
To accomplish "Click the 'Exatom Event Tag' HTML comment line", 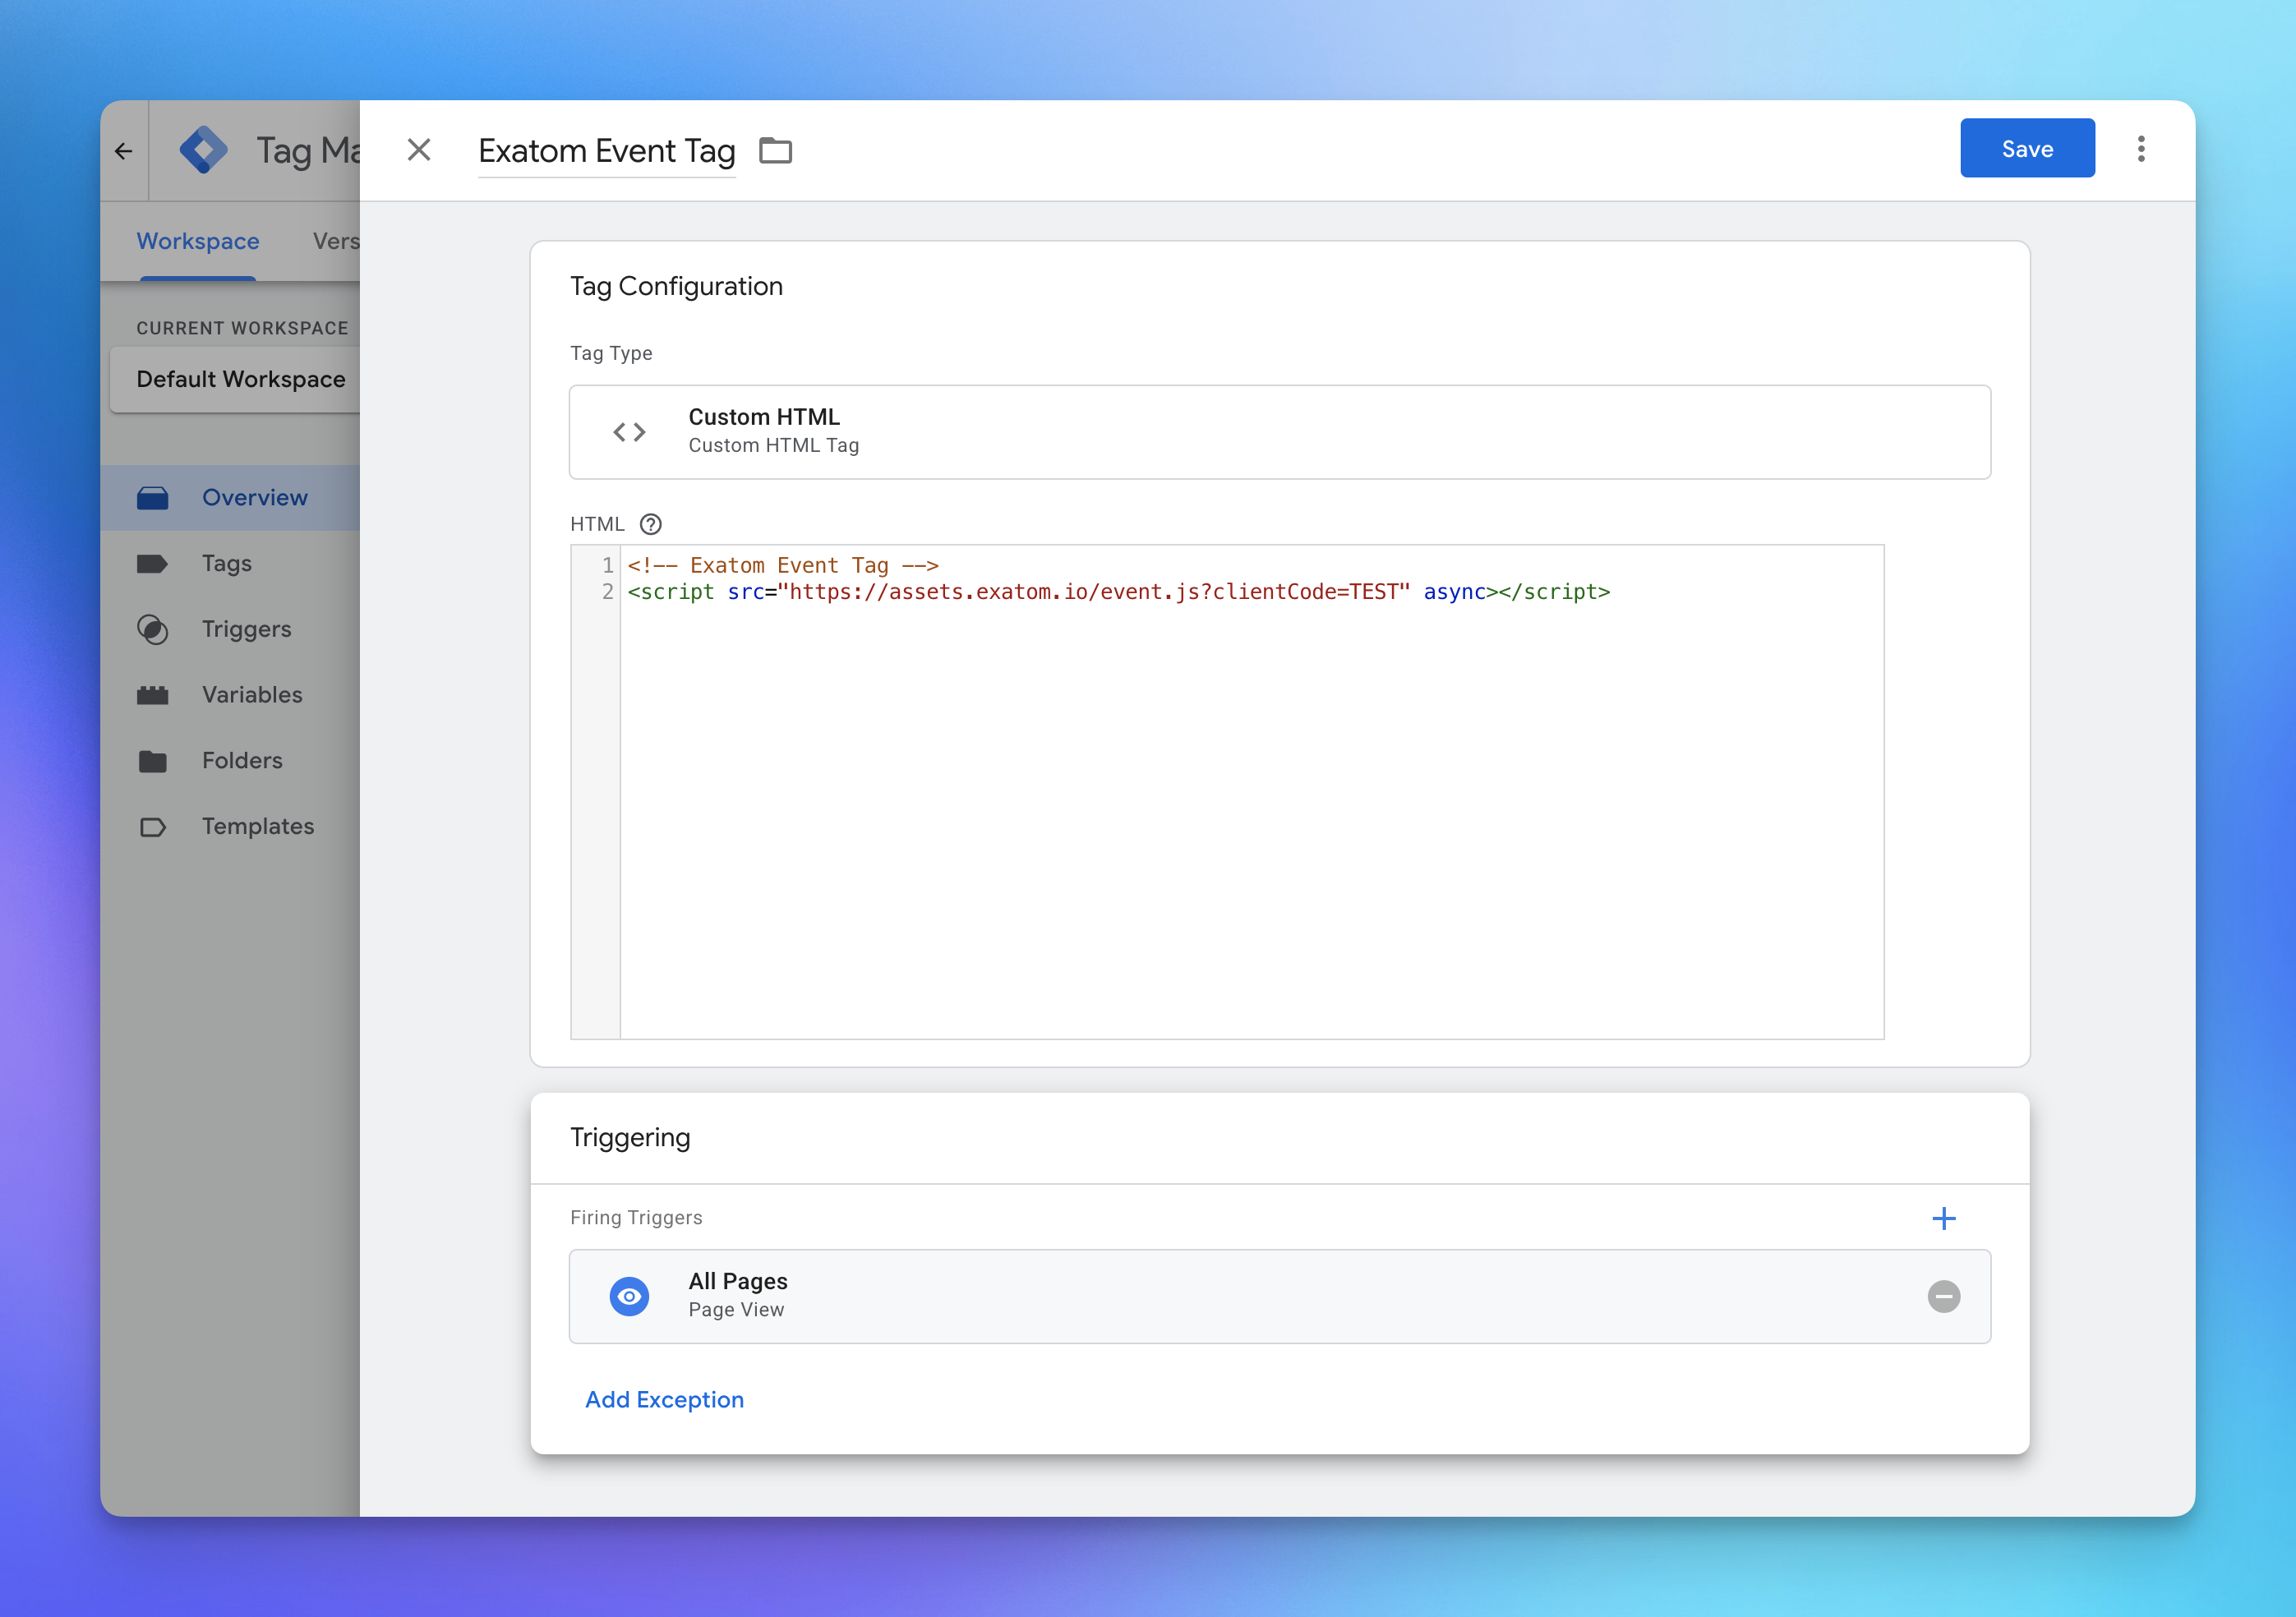I will point(783,565).
